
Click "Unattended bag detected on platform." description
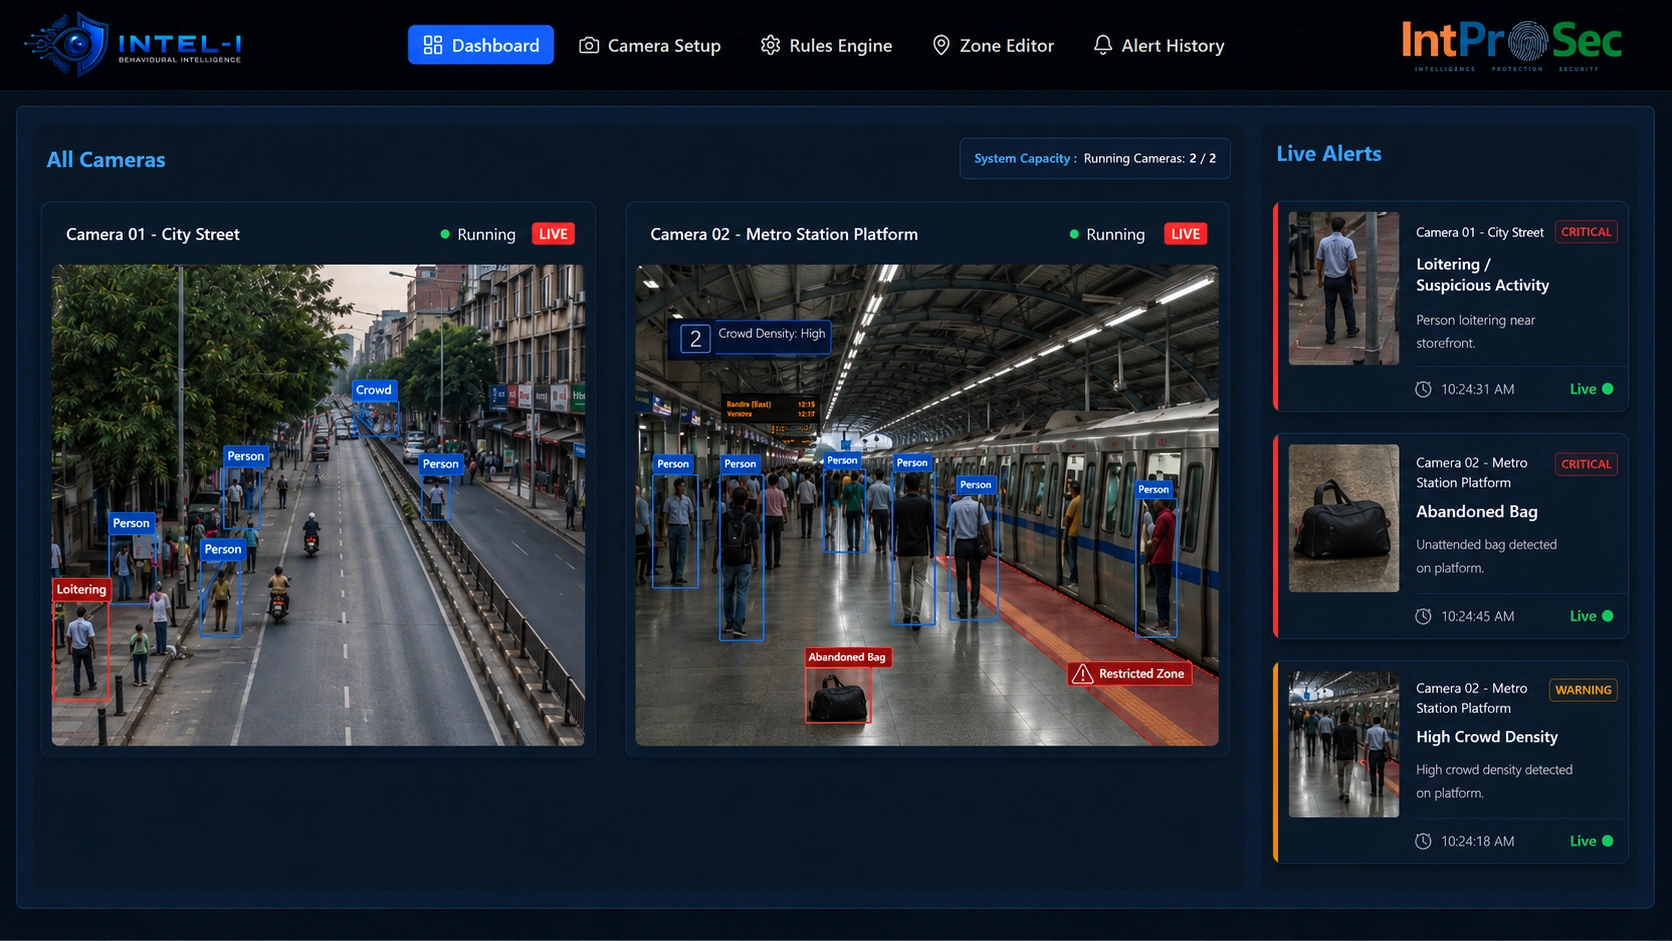coord(1487,556)
